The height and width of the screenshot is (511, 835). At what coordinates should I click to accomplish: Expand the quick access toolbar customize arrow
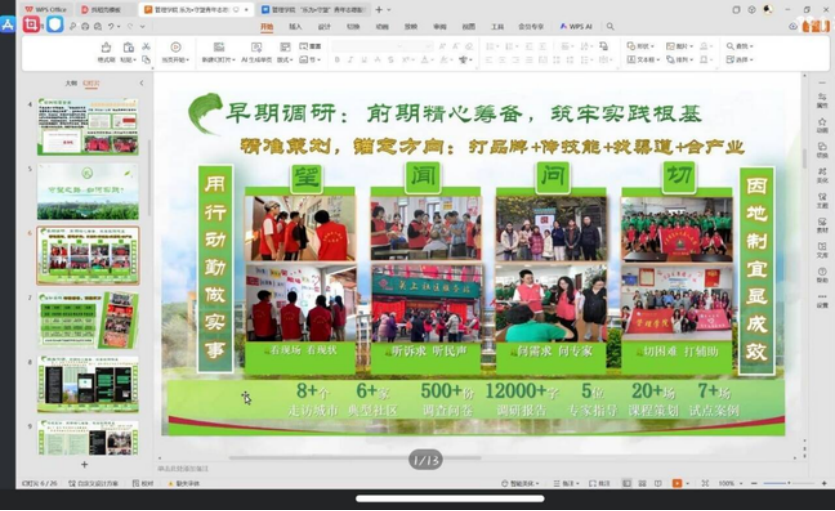(x=143, y=26)
